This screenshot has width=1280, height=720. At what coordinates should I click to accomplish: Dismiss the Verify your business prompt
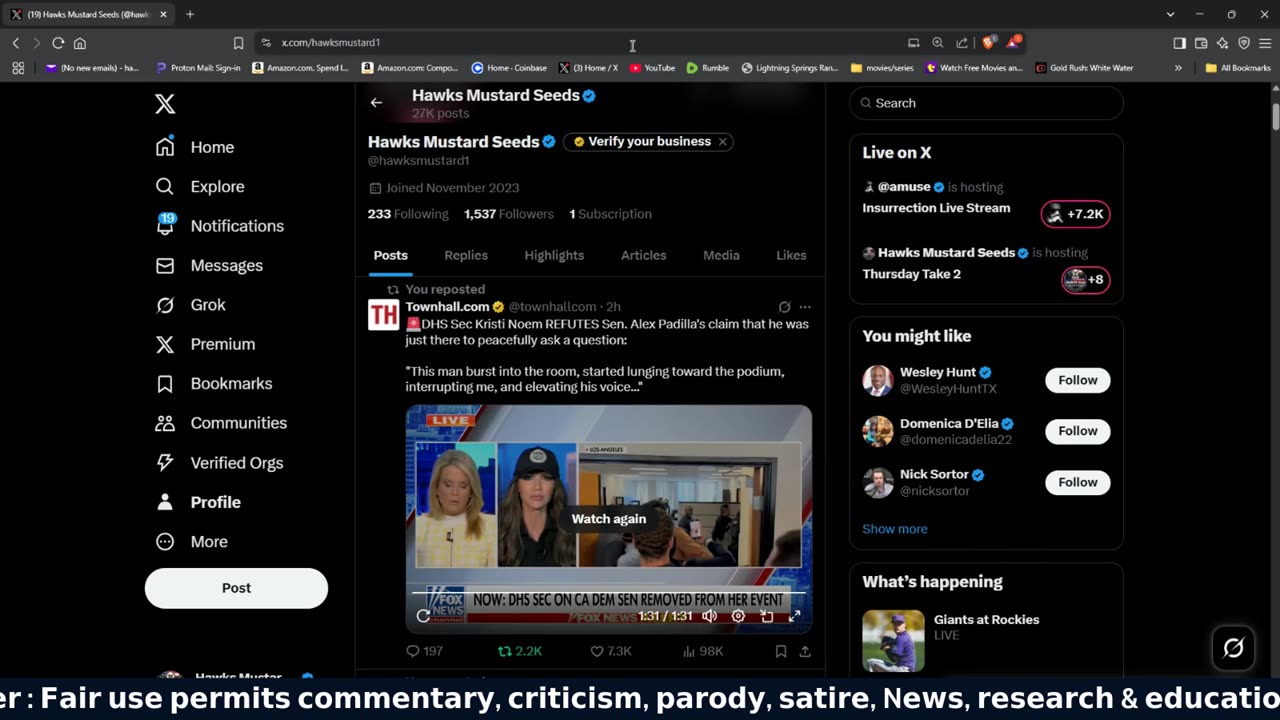pyautogui.click(x=722, y=142)
